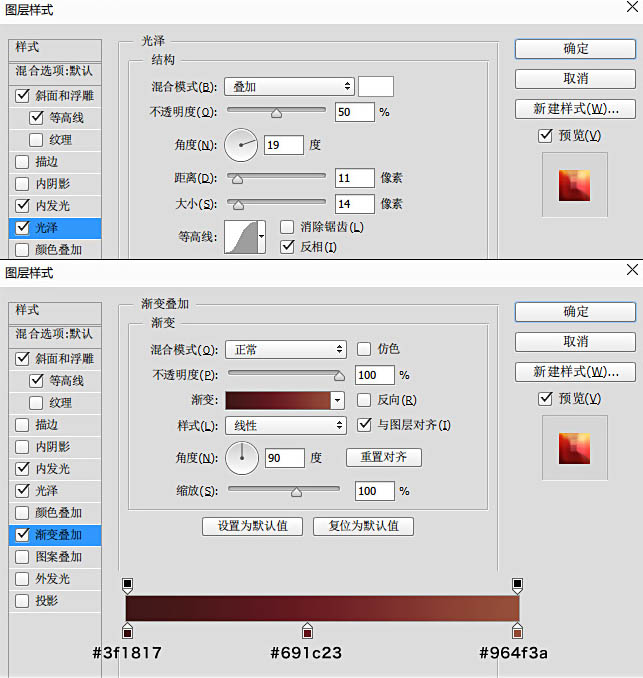Viewport: 643px width, 678px height.
Task: Click 新建样式(W)... in the 光泽 dialog
Action: coord(575,109)
